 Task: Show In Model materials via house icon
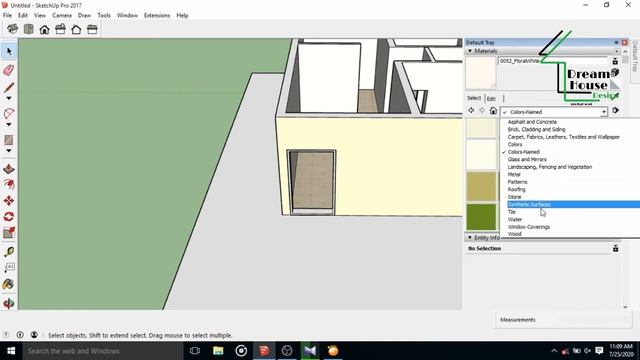[x=493, y=111]
